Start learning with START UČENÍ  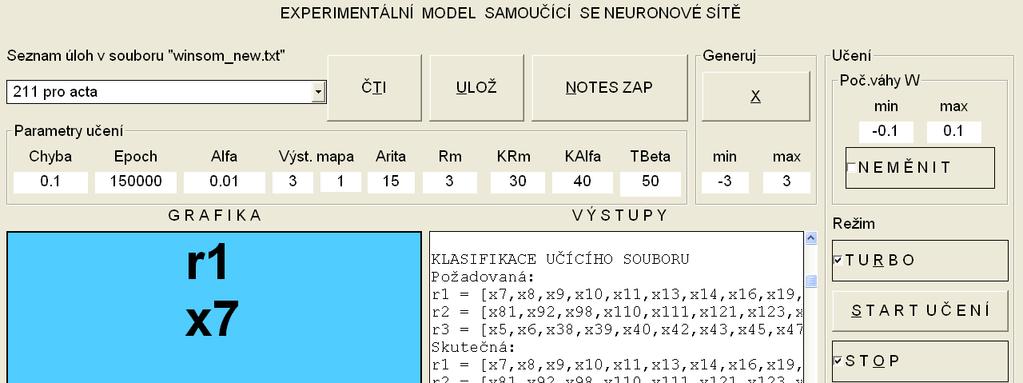pyautogui.click(x=921, y=311)
